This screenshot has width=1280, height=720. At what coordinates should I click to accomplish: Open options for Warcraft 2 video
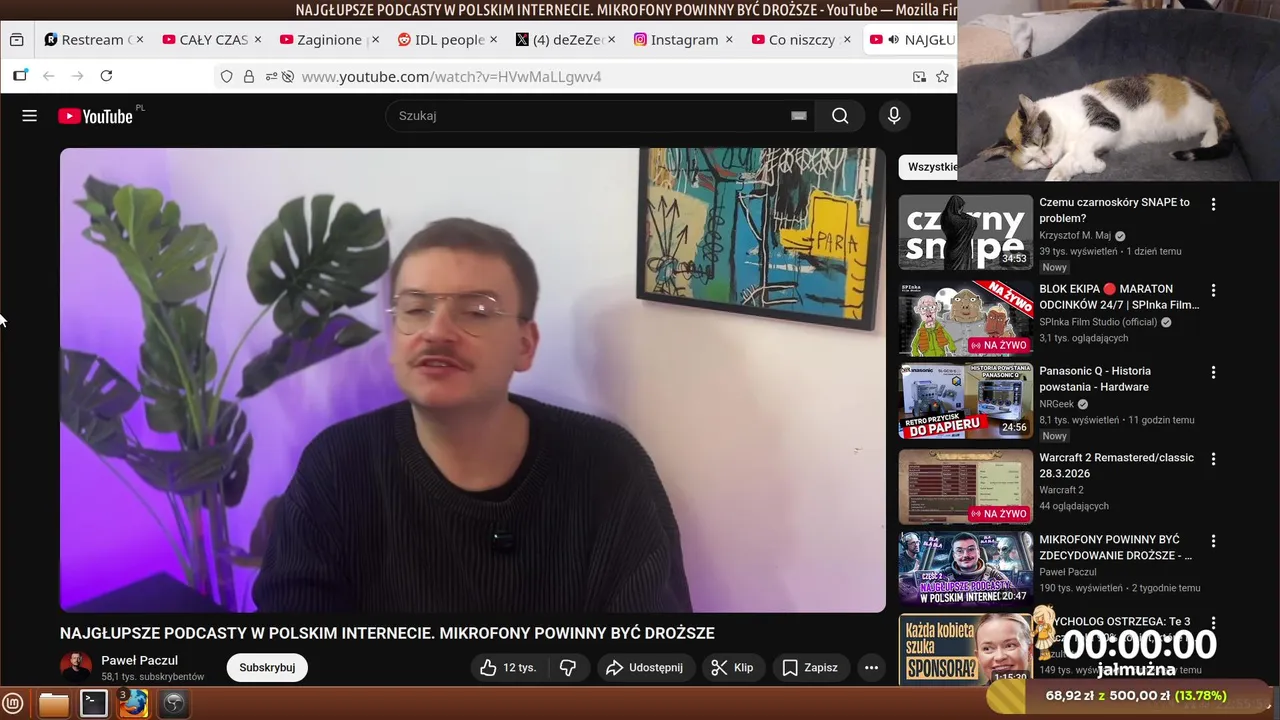1213,459
